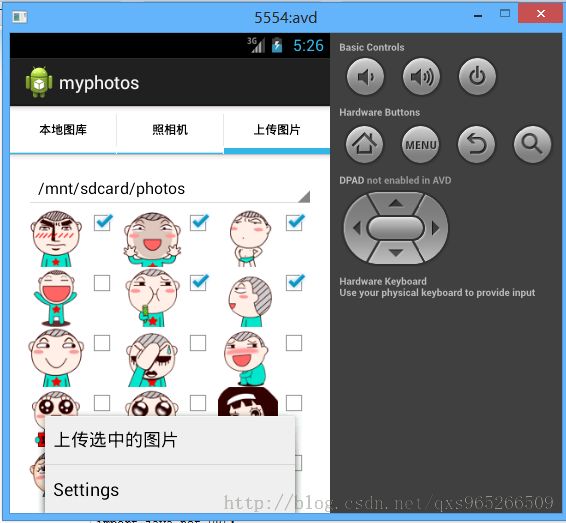Uncheck the side-profile photo checkbox
This screenshot has height=523, width=566.
tap(295, 282)
